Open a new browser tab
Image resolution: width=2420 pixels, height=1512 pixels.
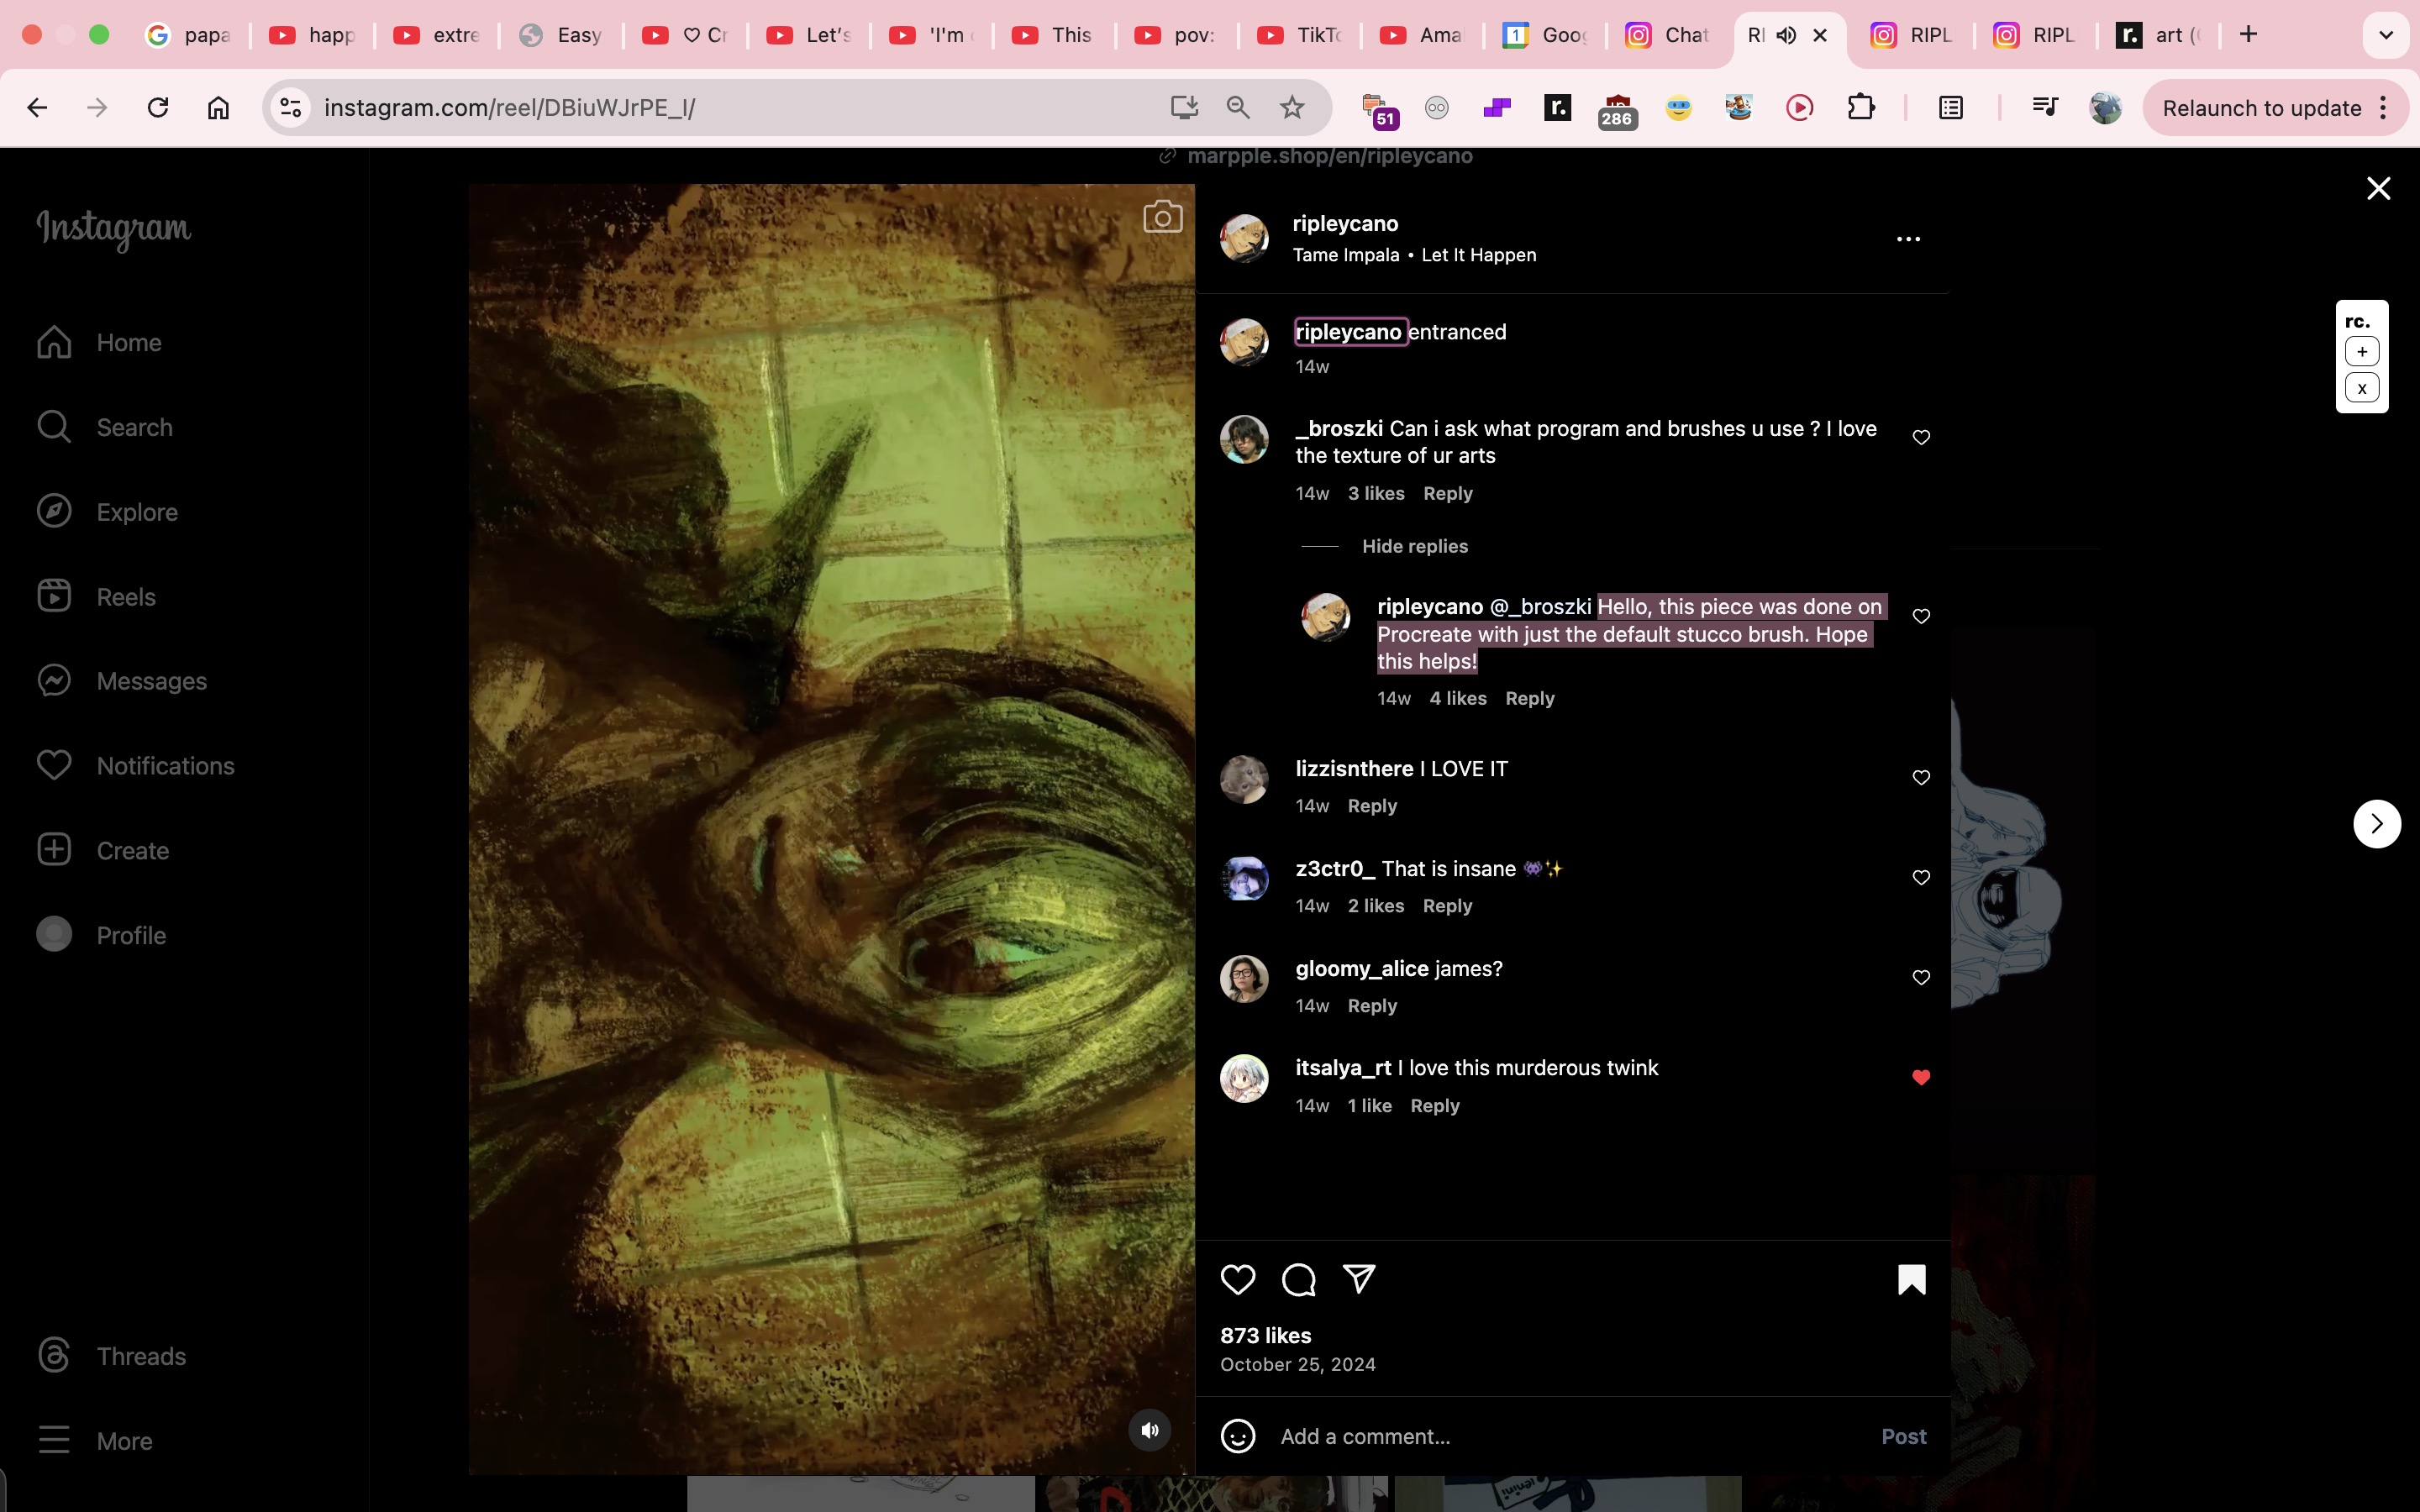click(2248, 35)
